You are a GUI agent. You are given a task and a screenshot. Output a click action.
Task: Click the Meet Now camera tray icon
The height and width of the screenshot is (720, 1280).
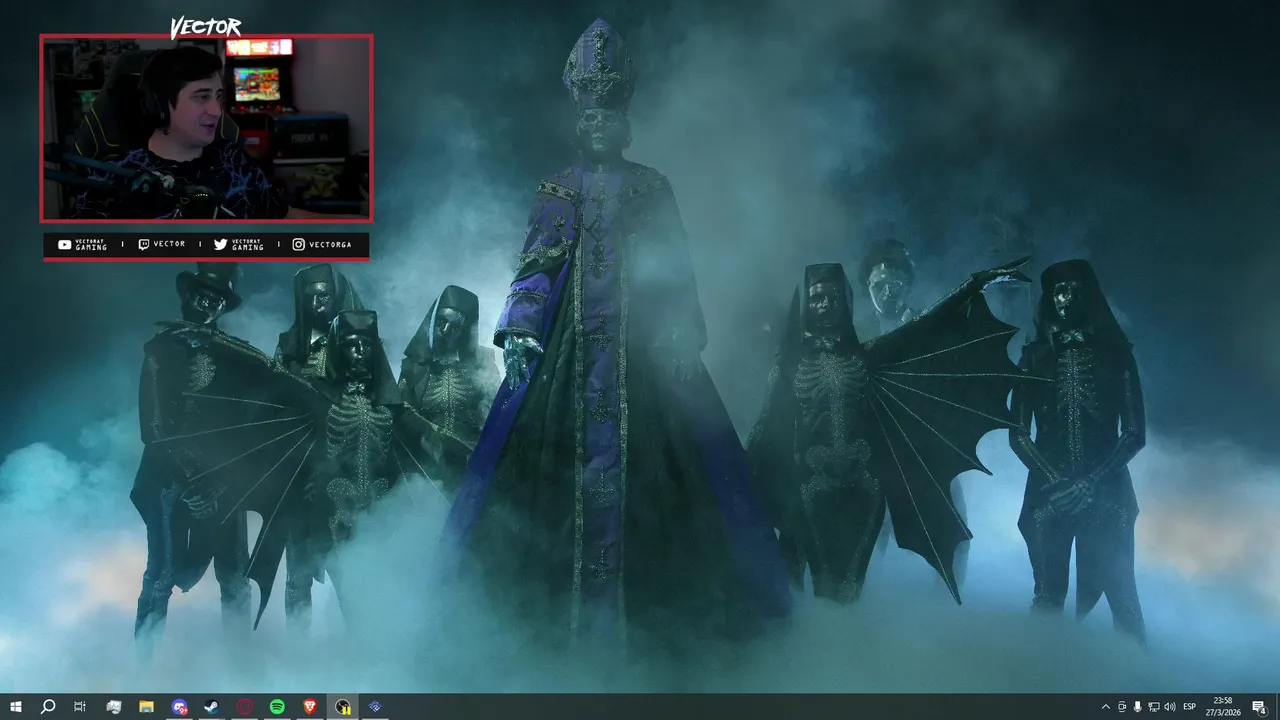pos(1122,707)
